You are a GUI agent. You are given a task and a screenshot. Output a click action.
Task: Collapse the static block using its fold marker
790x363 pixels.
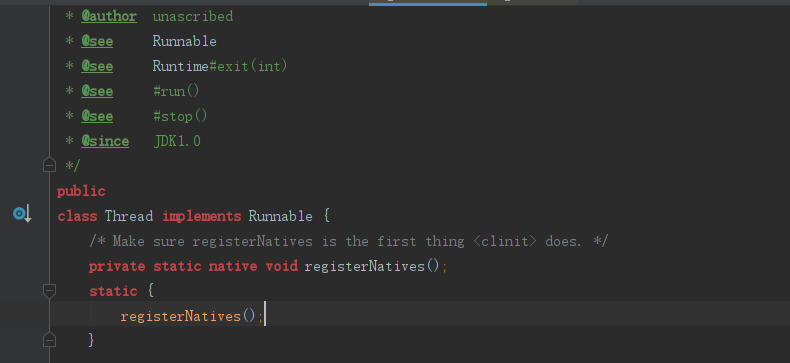49,291
